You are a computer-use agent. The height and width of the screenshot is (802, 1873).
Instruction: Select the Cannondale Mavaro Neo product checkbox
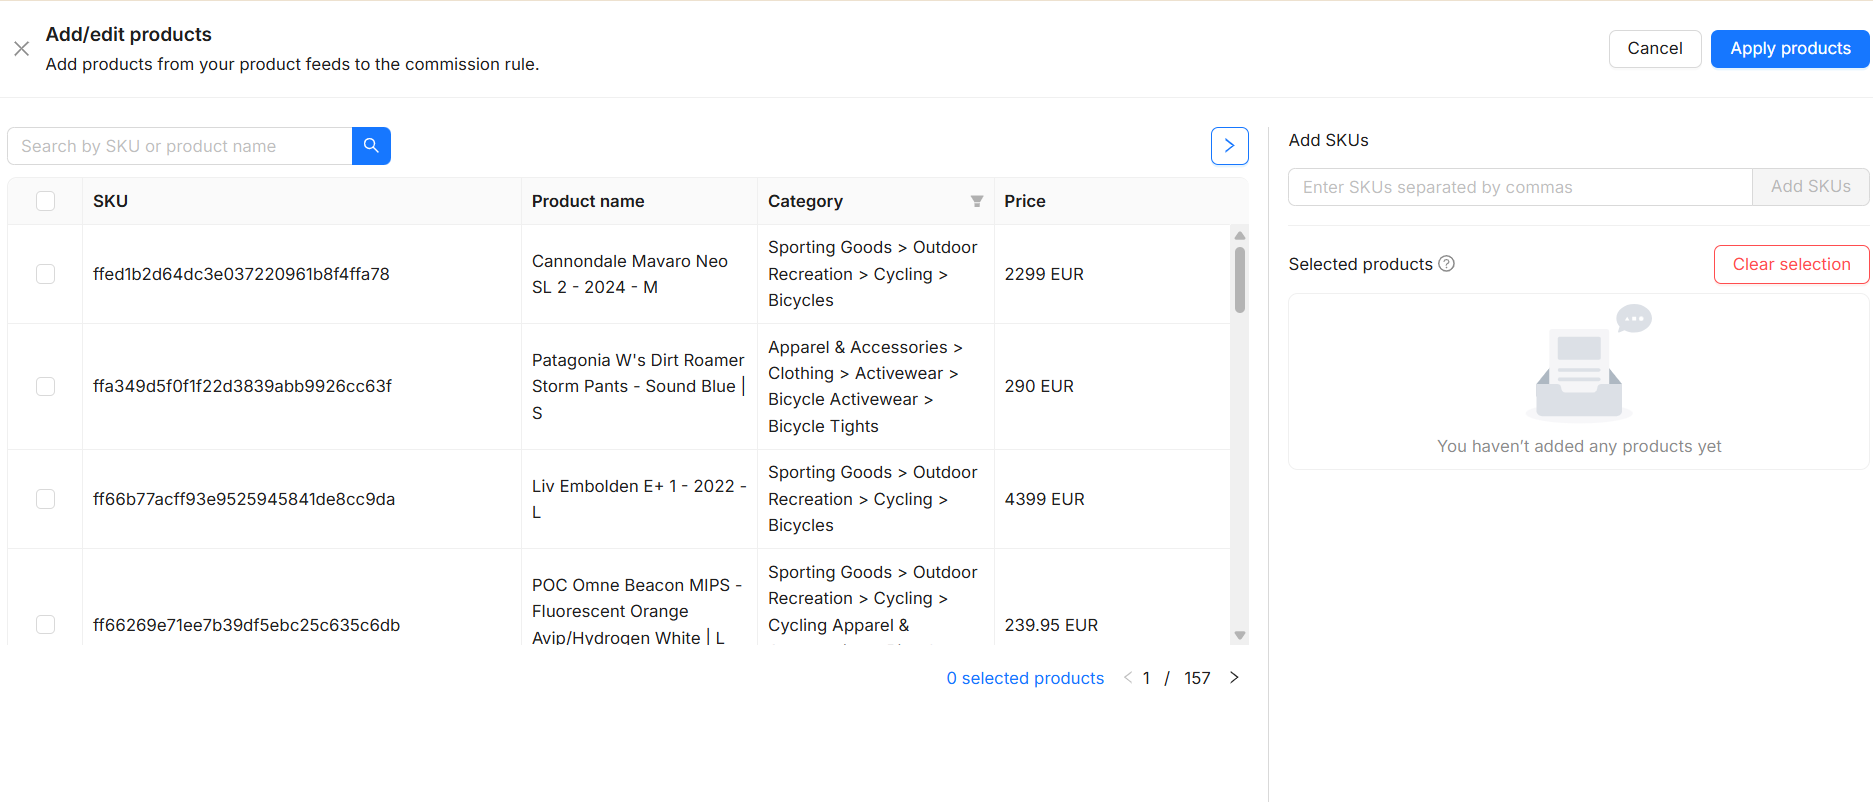pos(45,274)
